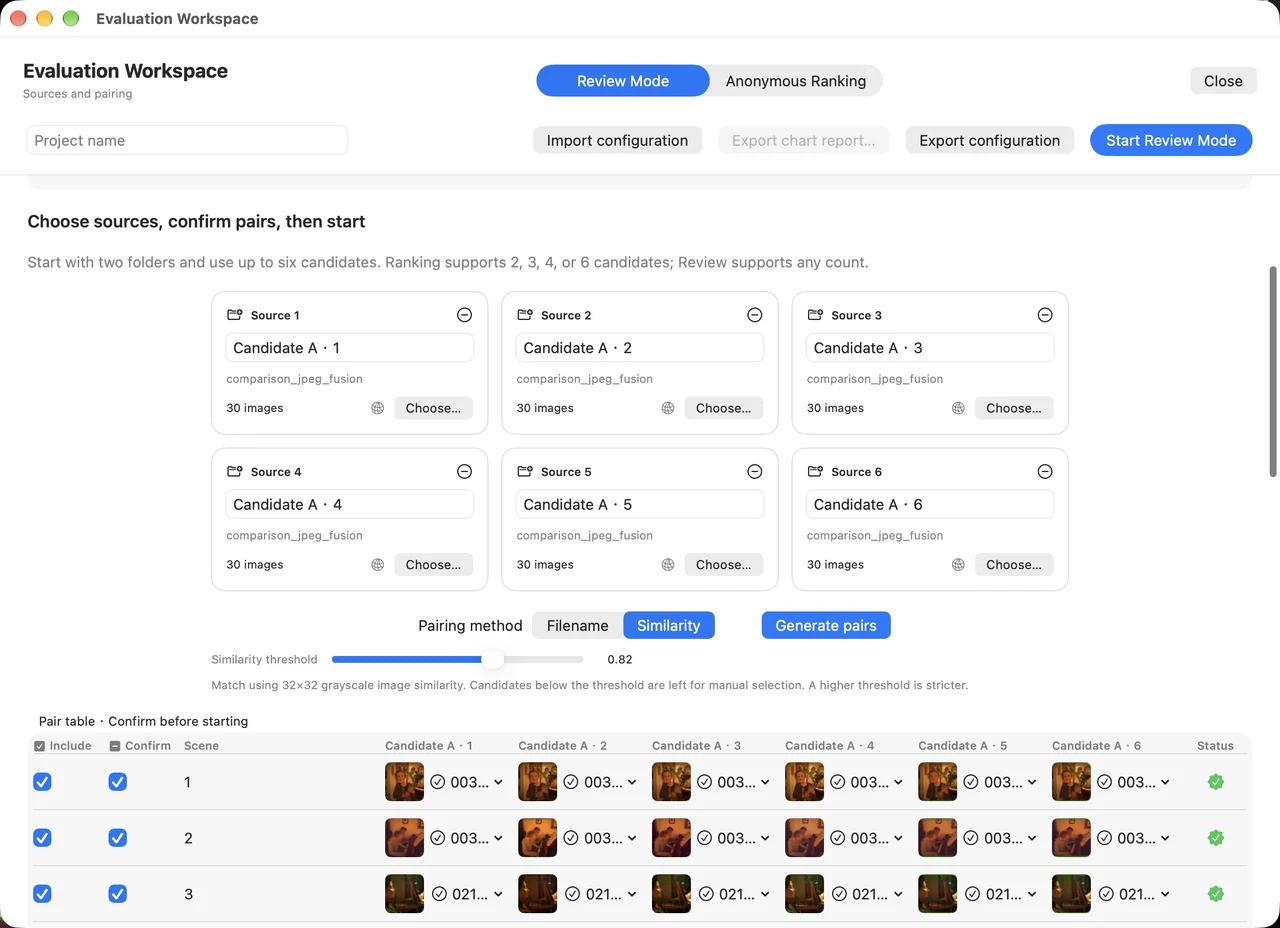The width and height of the screenshot is (1280, 928).
Task: Click the folder icon of Source 4
Action: pos(234,472)
